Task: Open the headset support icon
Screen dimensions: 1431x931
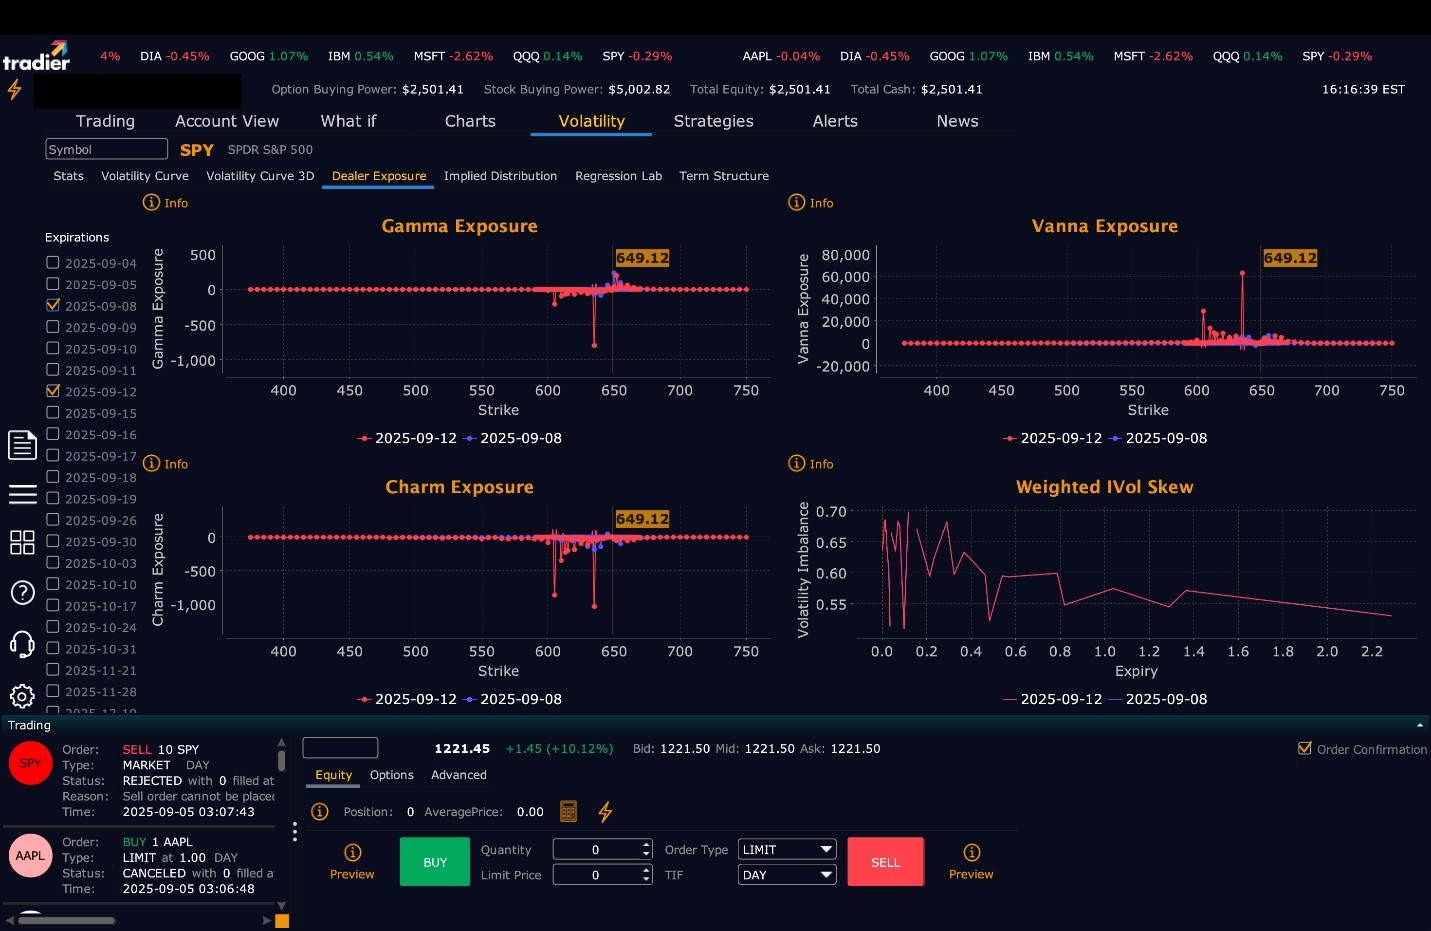Action: tap(22, 644)
